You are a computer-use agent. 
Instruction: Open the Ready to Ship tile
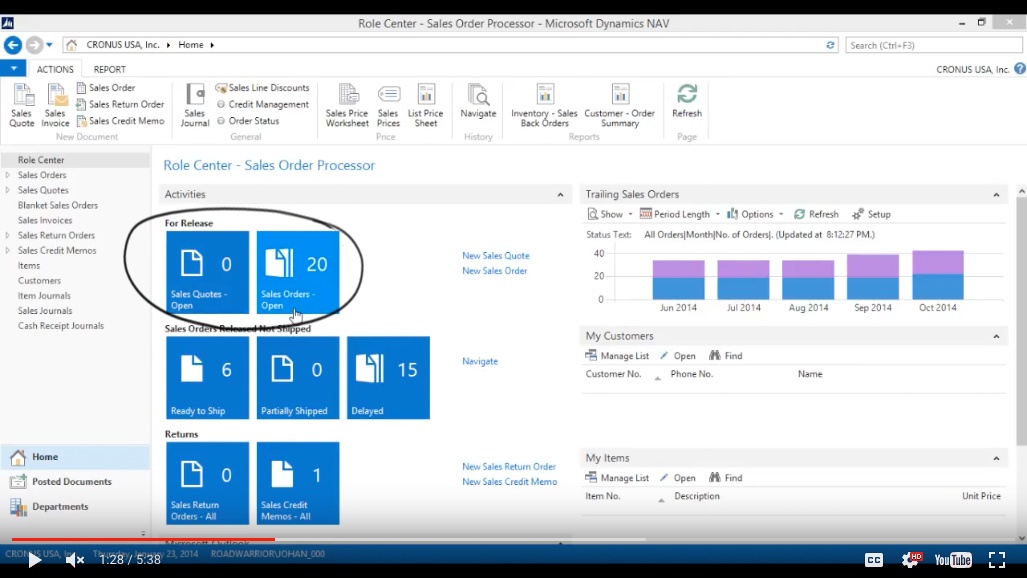tap(208, 377)
